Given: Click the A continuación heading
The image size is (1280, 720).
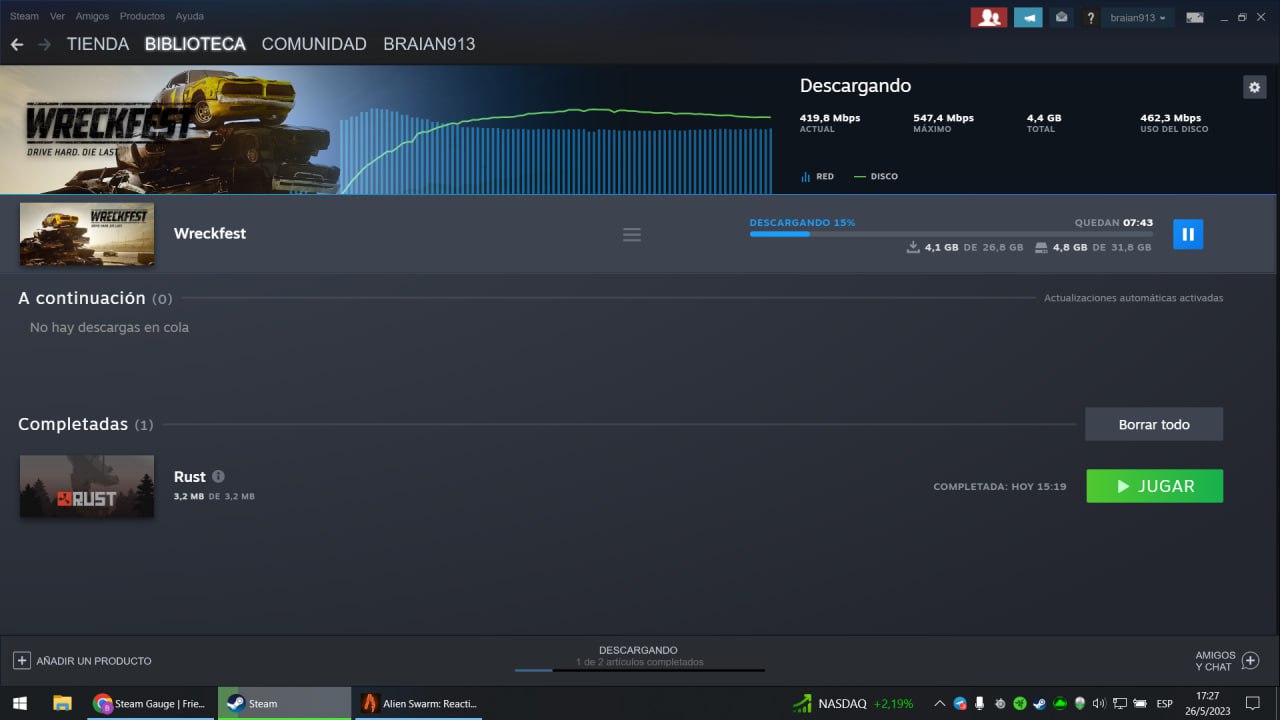Looking at the screenshot, I should click(x=82, y=298).
